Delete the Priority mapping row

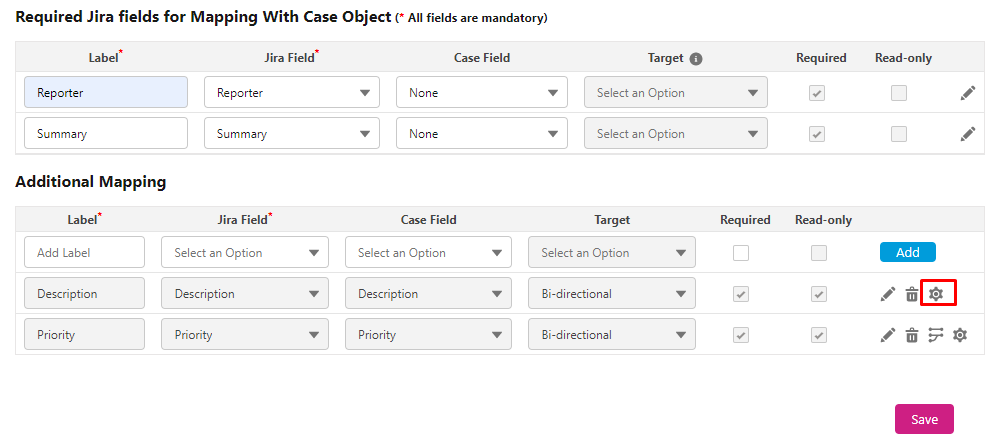coord(912,335)
